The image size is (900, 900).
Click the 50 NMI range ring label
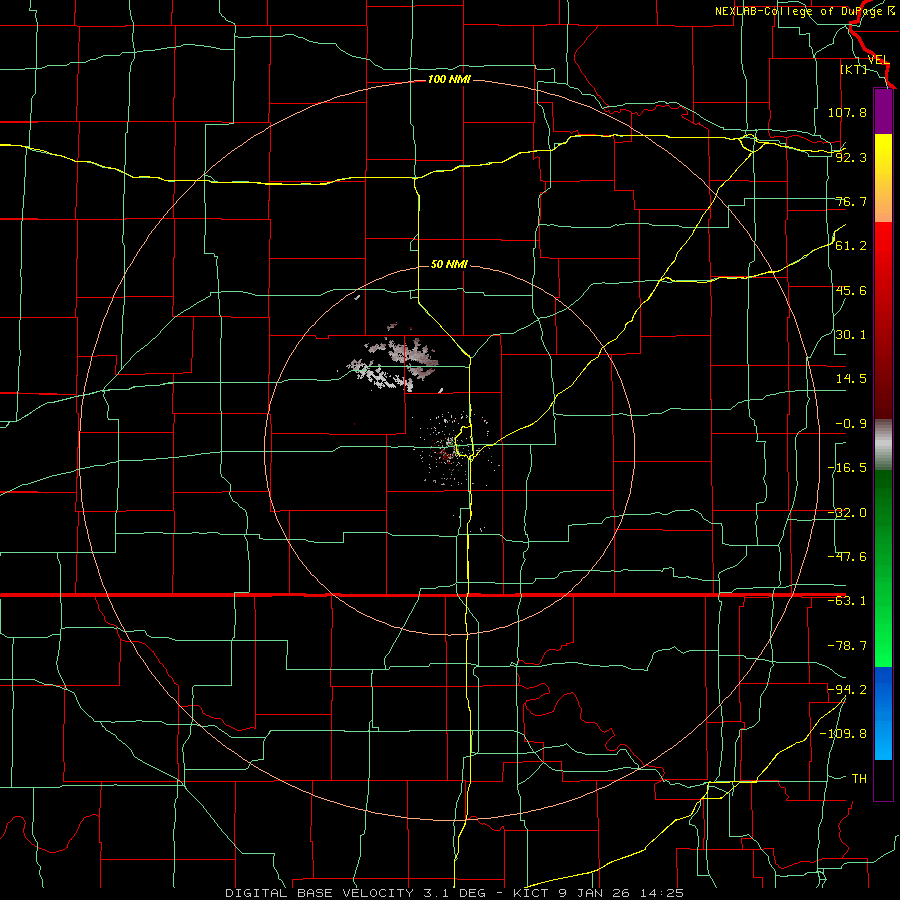[449, 264]
